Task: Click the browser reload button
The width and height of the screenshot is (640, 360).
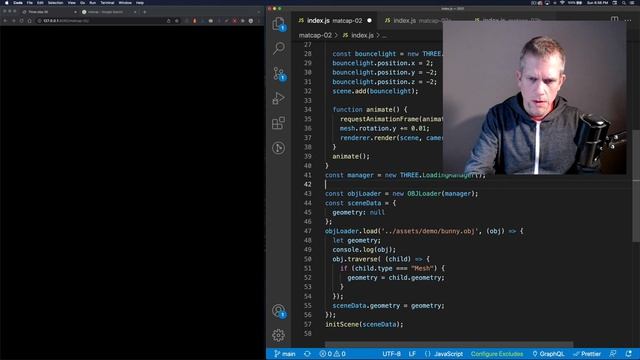Action: point(21,20)
